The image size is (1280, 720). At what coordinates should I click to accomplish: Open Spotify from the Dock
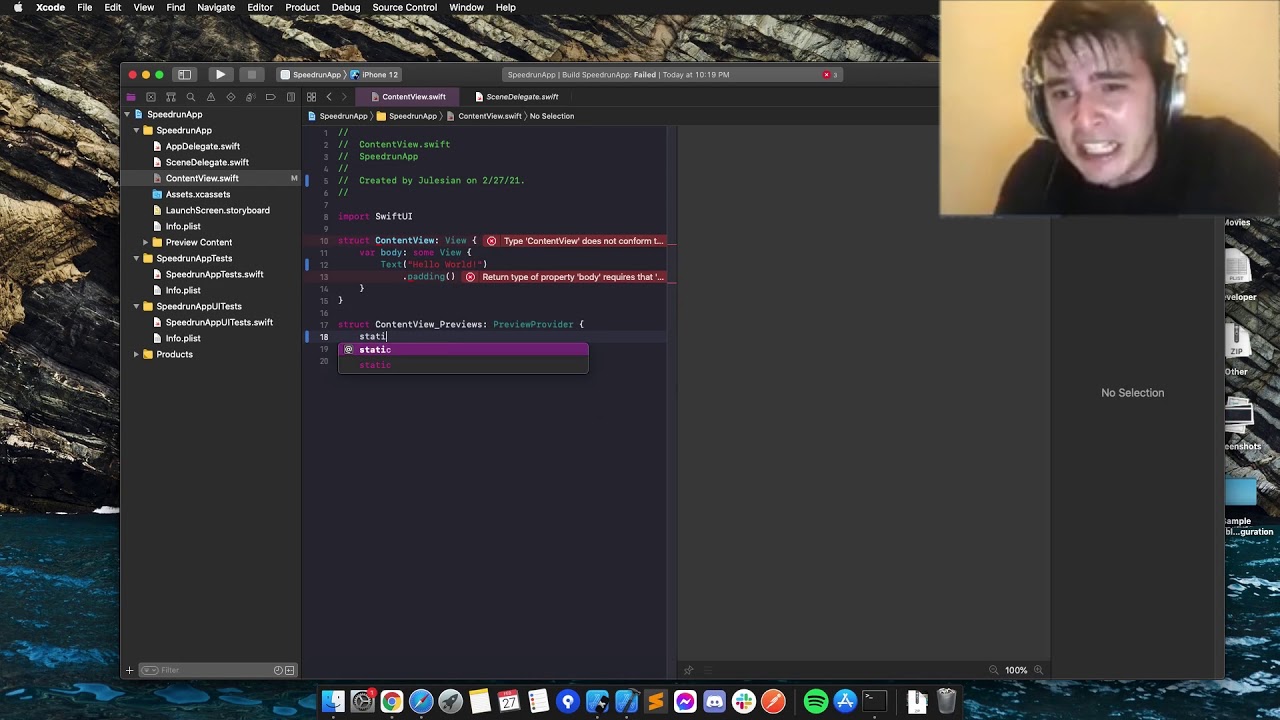point(816,701)
